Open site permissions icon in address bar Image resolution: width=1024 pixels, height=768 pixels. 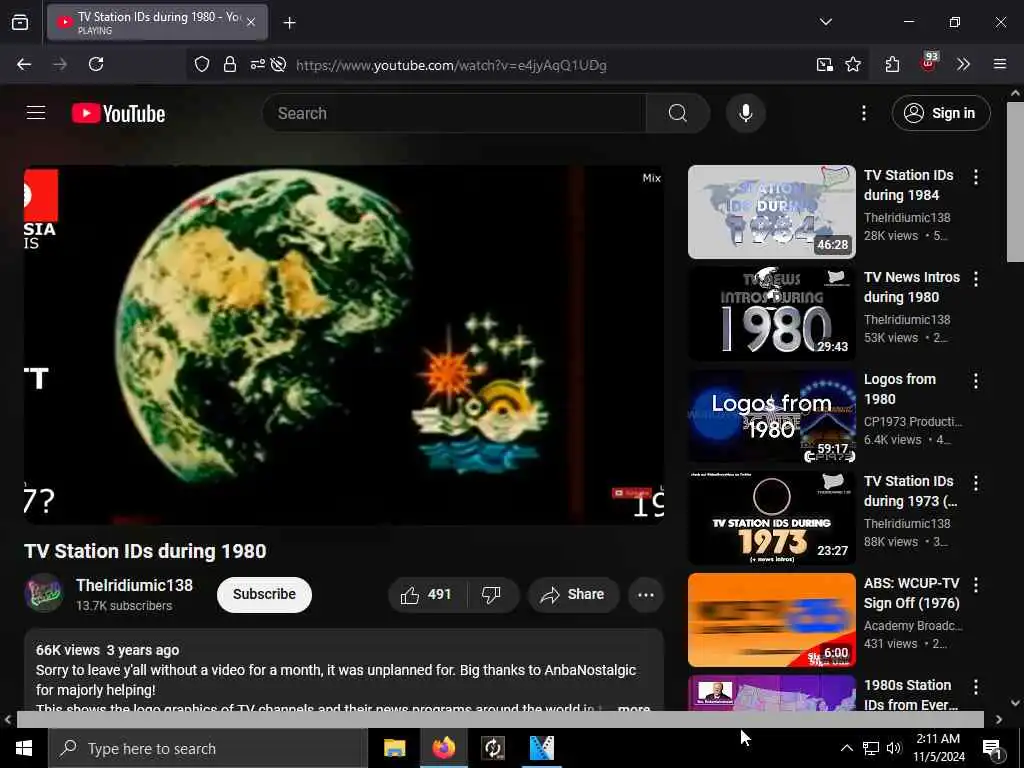(x=257, y=64)
